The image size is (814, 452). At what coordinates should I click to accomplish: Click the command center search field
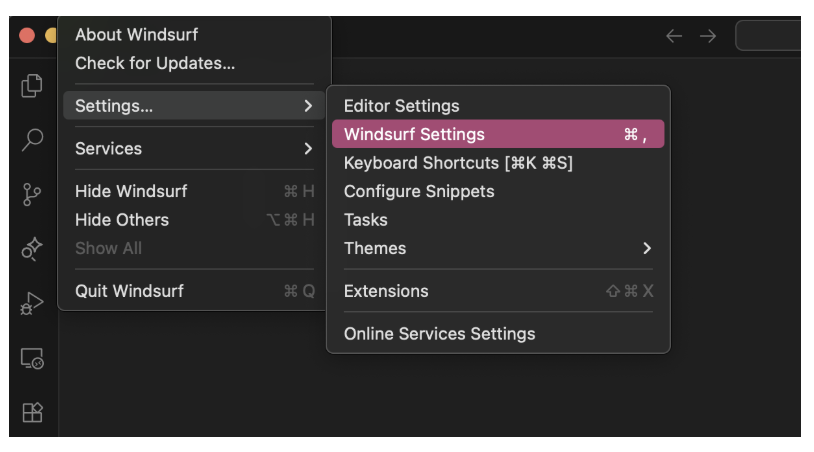click(768, 36)
